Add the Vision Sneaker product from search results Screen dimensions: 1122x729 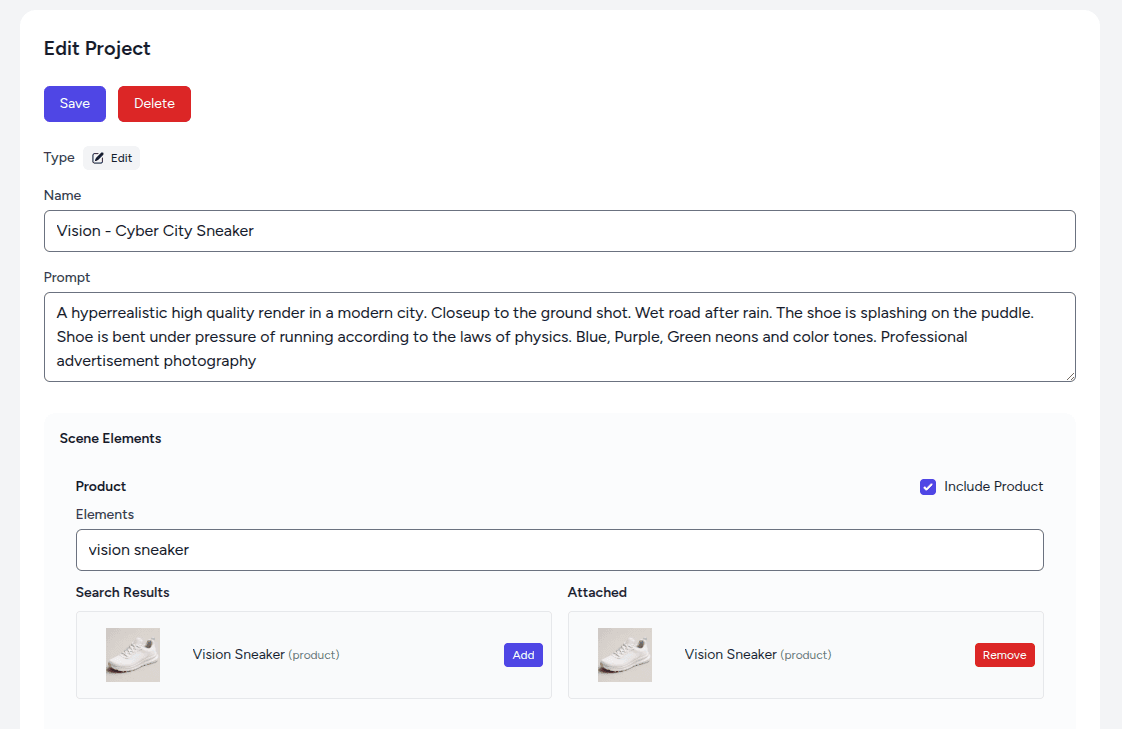[x=523, y=655]
